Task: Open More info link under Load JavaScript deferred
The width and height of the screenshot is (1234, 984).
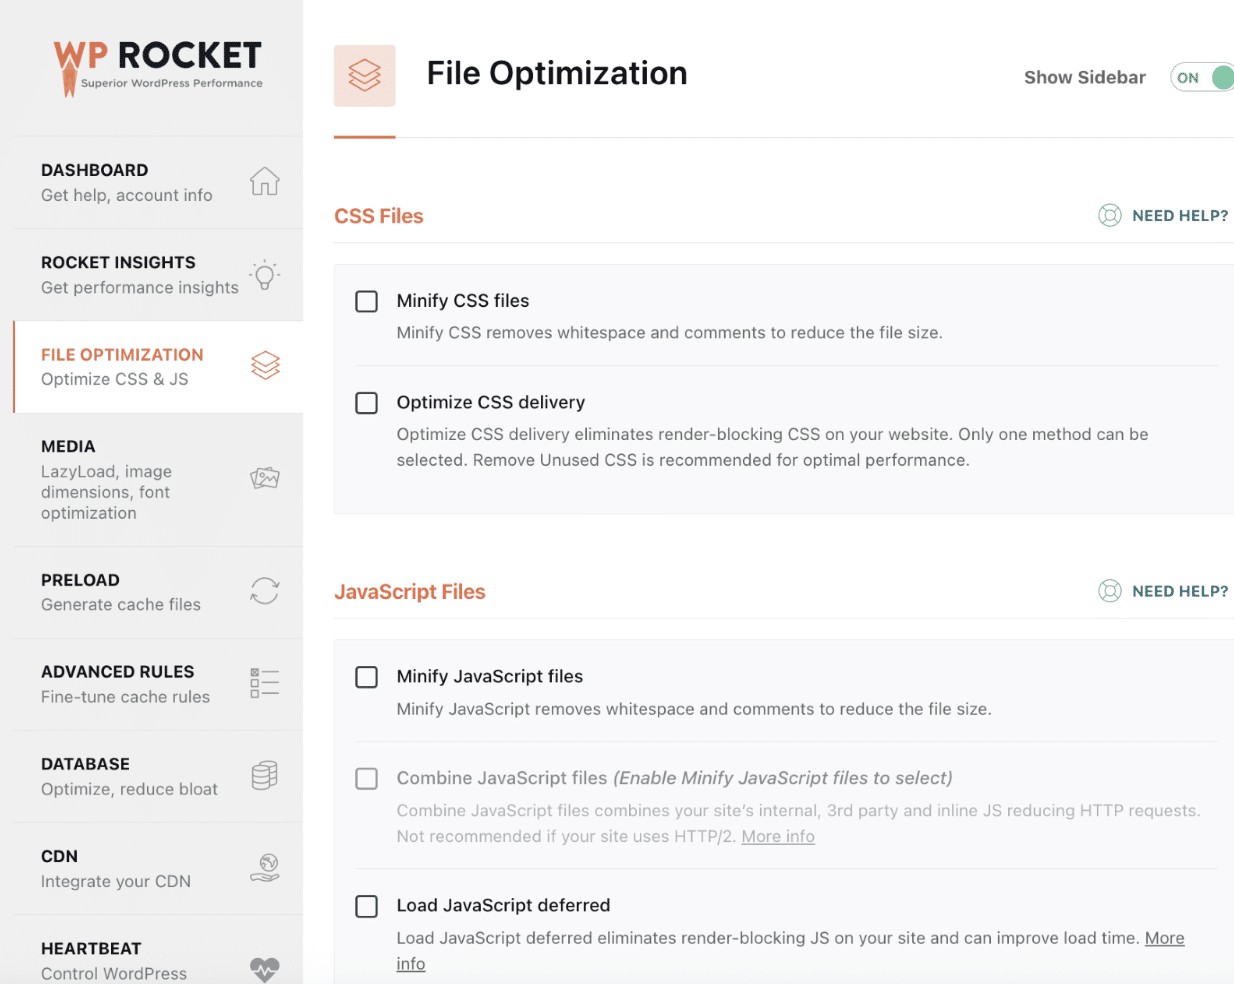Action: tap(1165, 938)
